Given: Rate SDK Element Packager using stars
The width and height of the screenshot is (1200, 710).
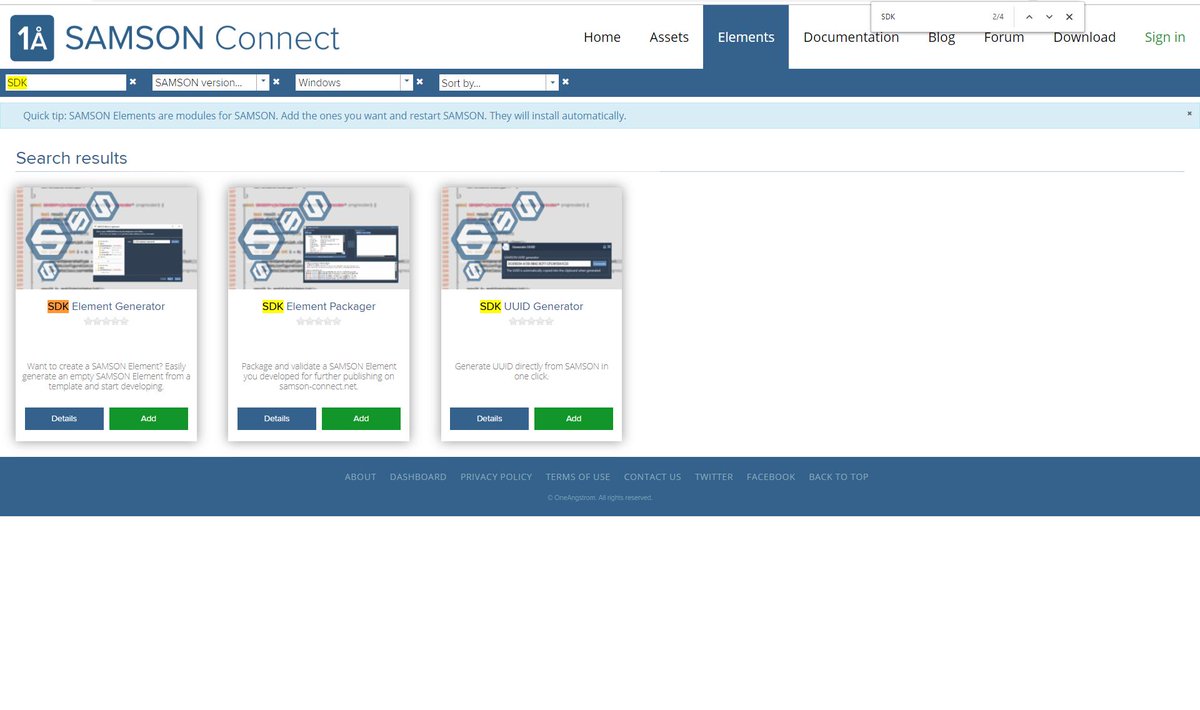Looking at the screenshot, I should click(319, 322).
